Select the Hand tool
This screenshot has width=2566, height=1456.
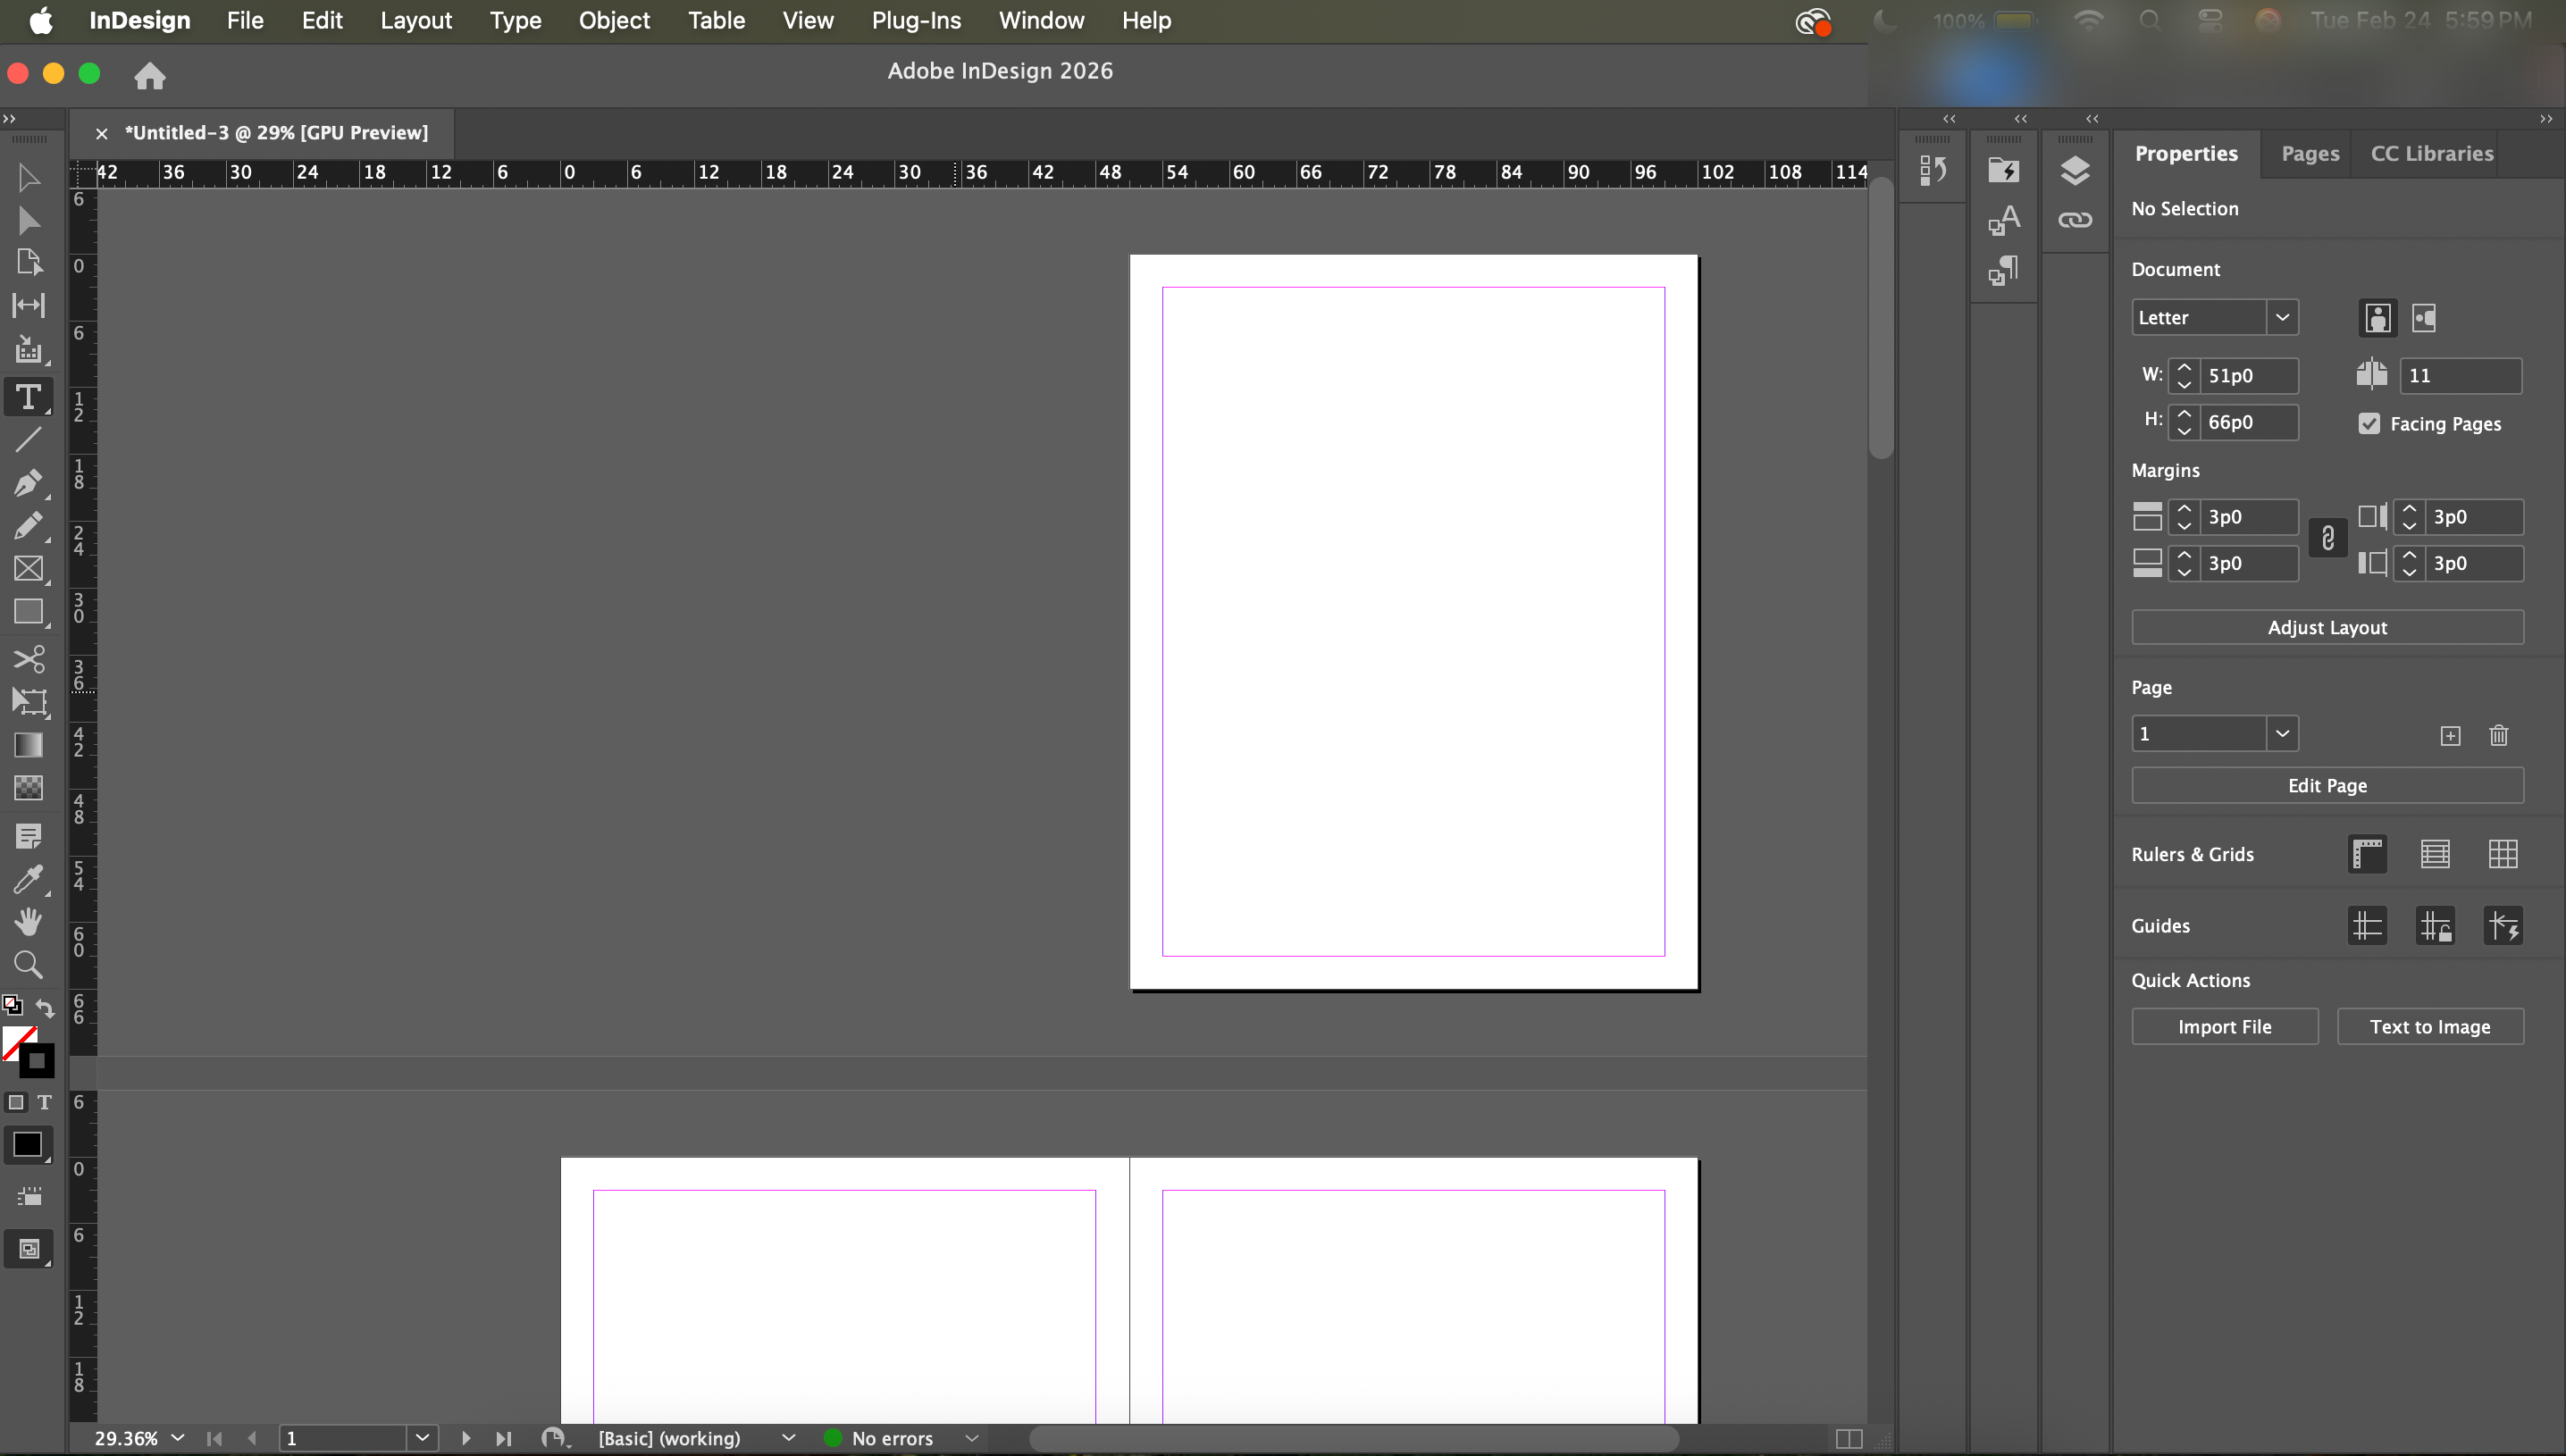(27, 921)
